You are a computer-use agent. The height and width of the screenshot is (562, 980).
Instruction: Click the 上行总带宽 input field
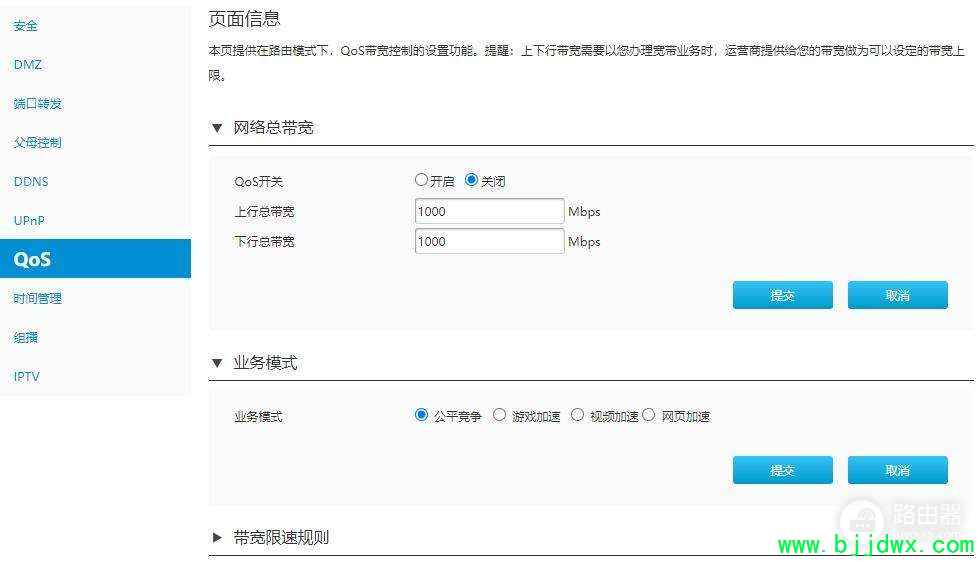489,211
